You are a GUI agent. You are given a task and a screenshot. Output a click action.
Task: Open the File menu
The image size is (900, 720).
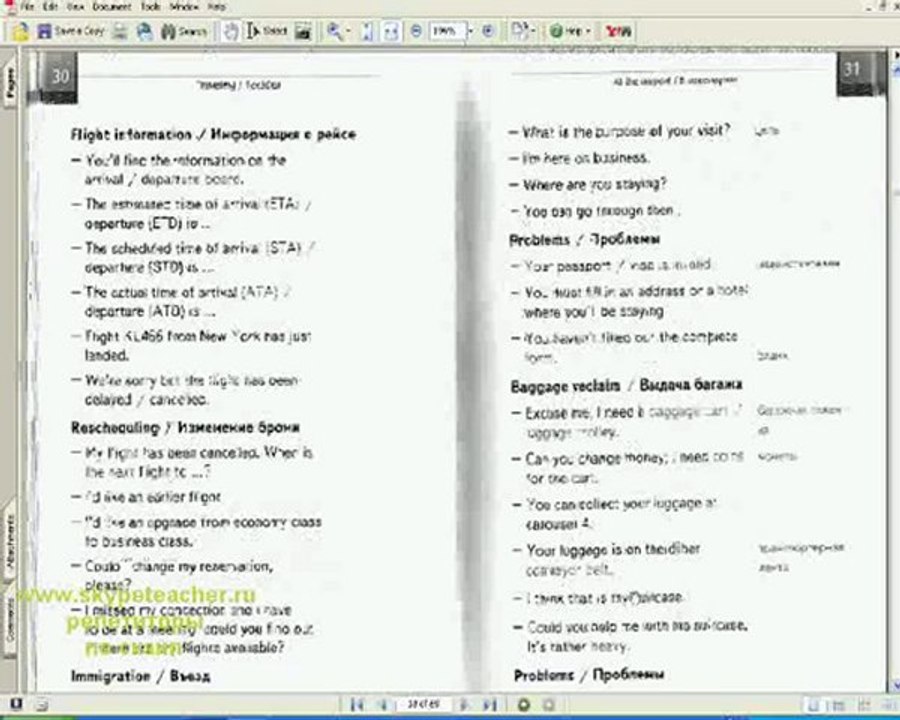(x=27, y=7)
